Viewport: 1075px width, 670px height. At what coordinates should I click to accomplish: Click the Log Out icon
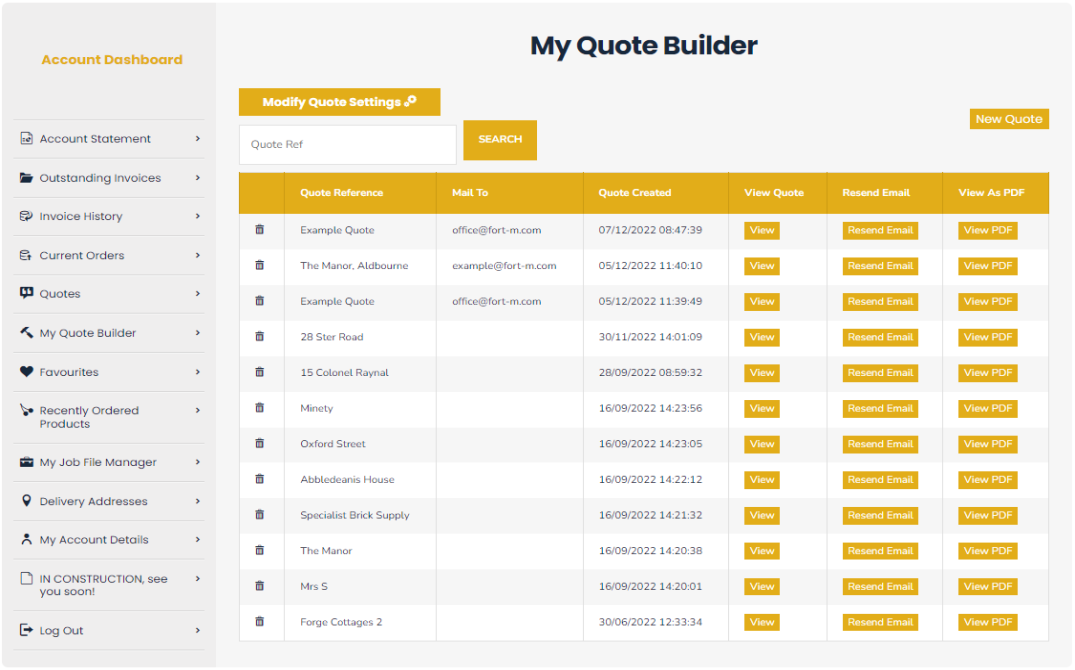26,630
